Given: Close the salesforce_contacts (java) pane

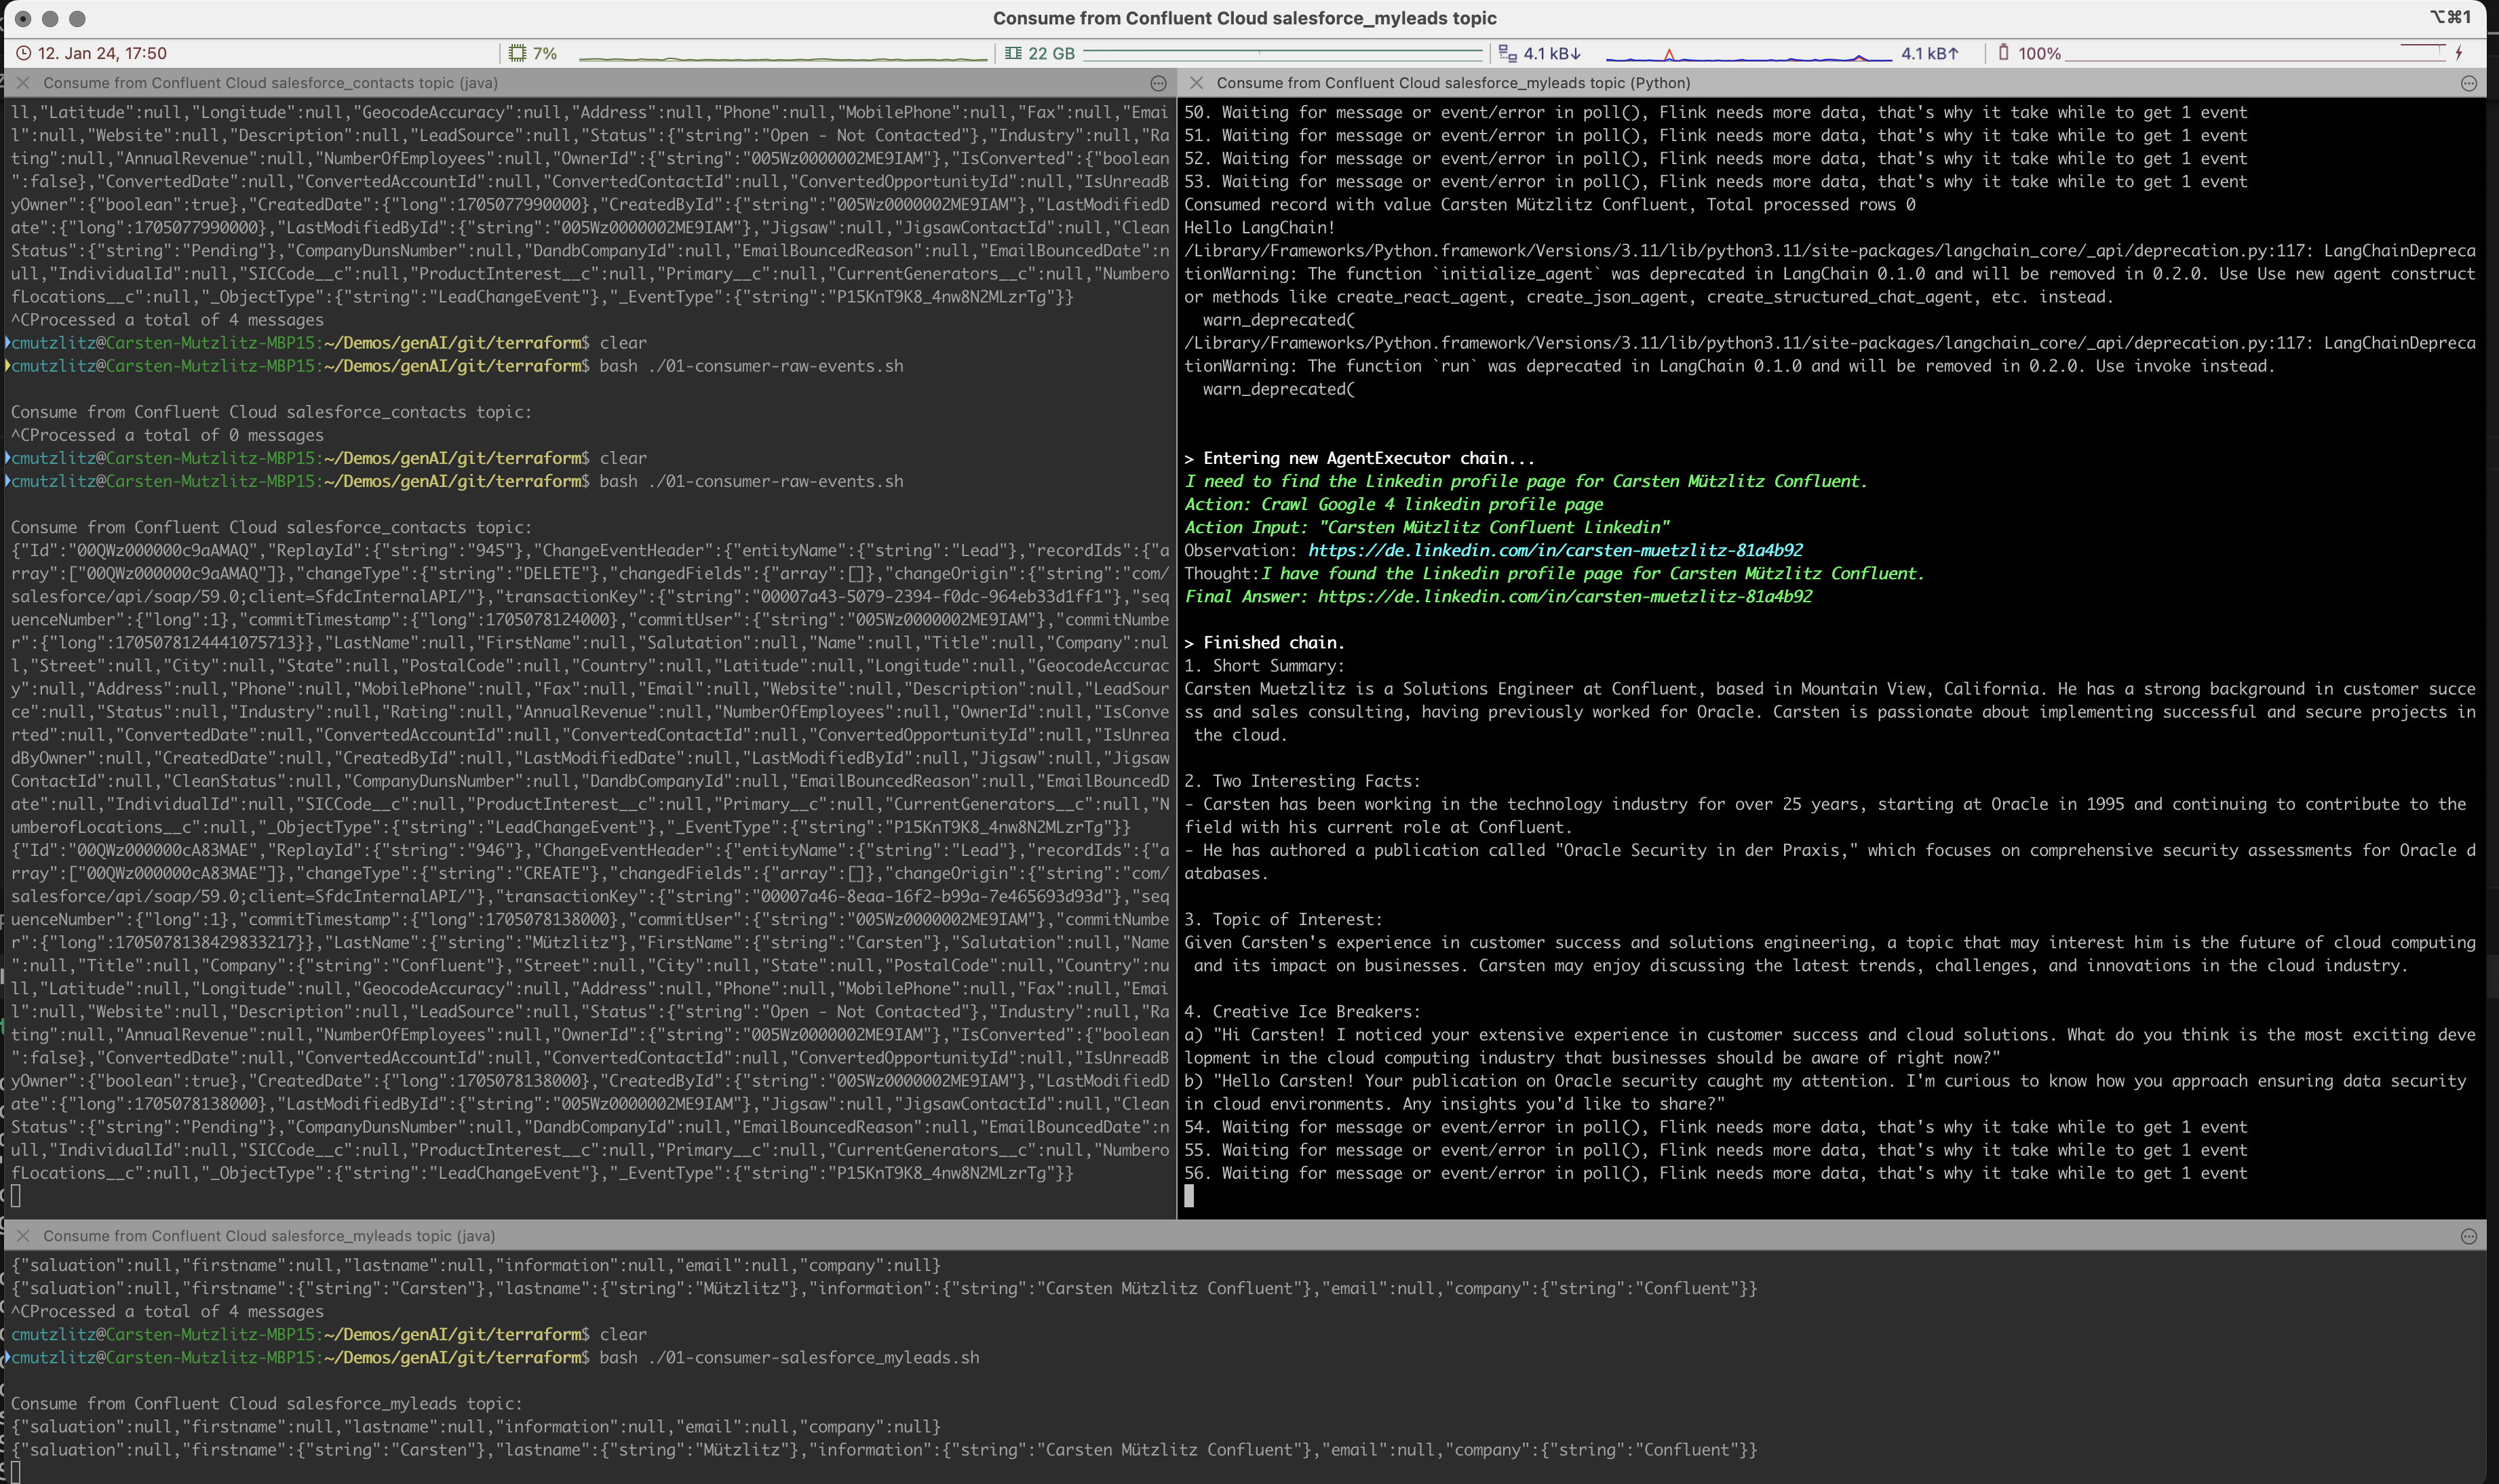Looking at the screenshot, I should click(x=23, y=83).
